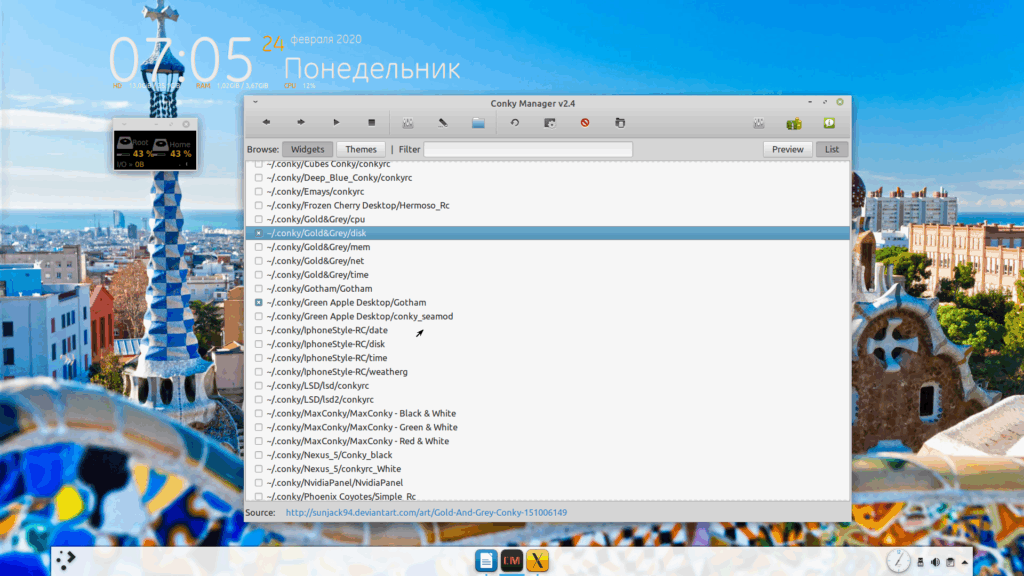Uncheck Green Apple Desktop/Gotham checkbox
This screenshot has width=1024, height=576.
[x=259, y=302]
